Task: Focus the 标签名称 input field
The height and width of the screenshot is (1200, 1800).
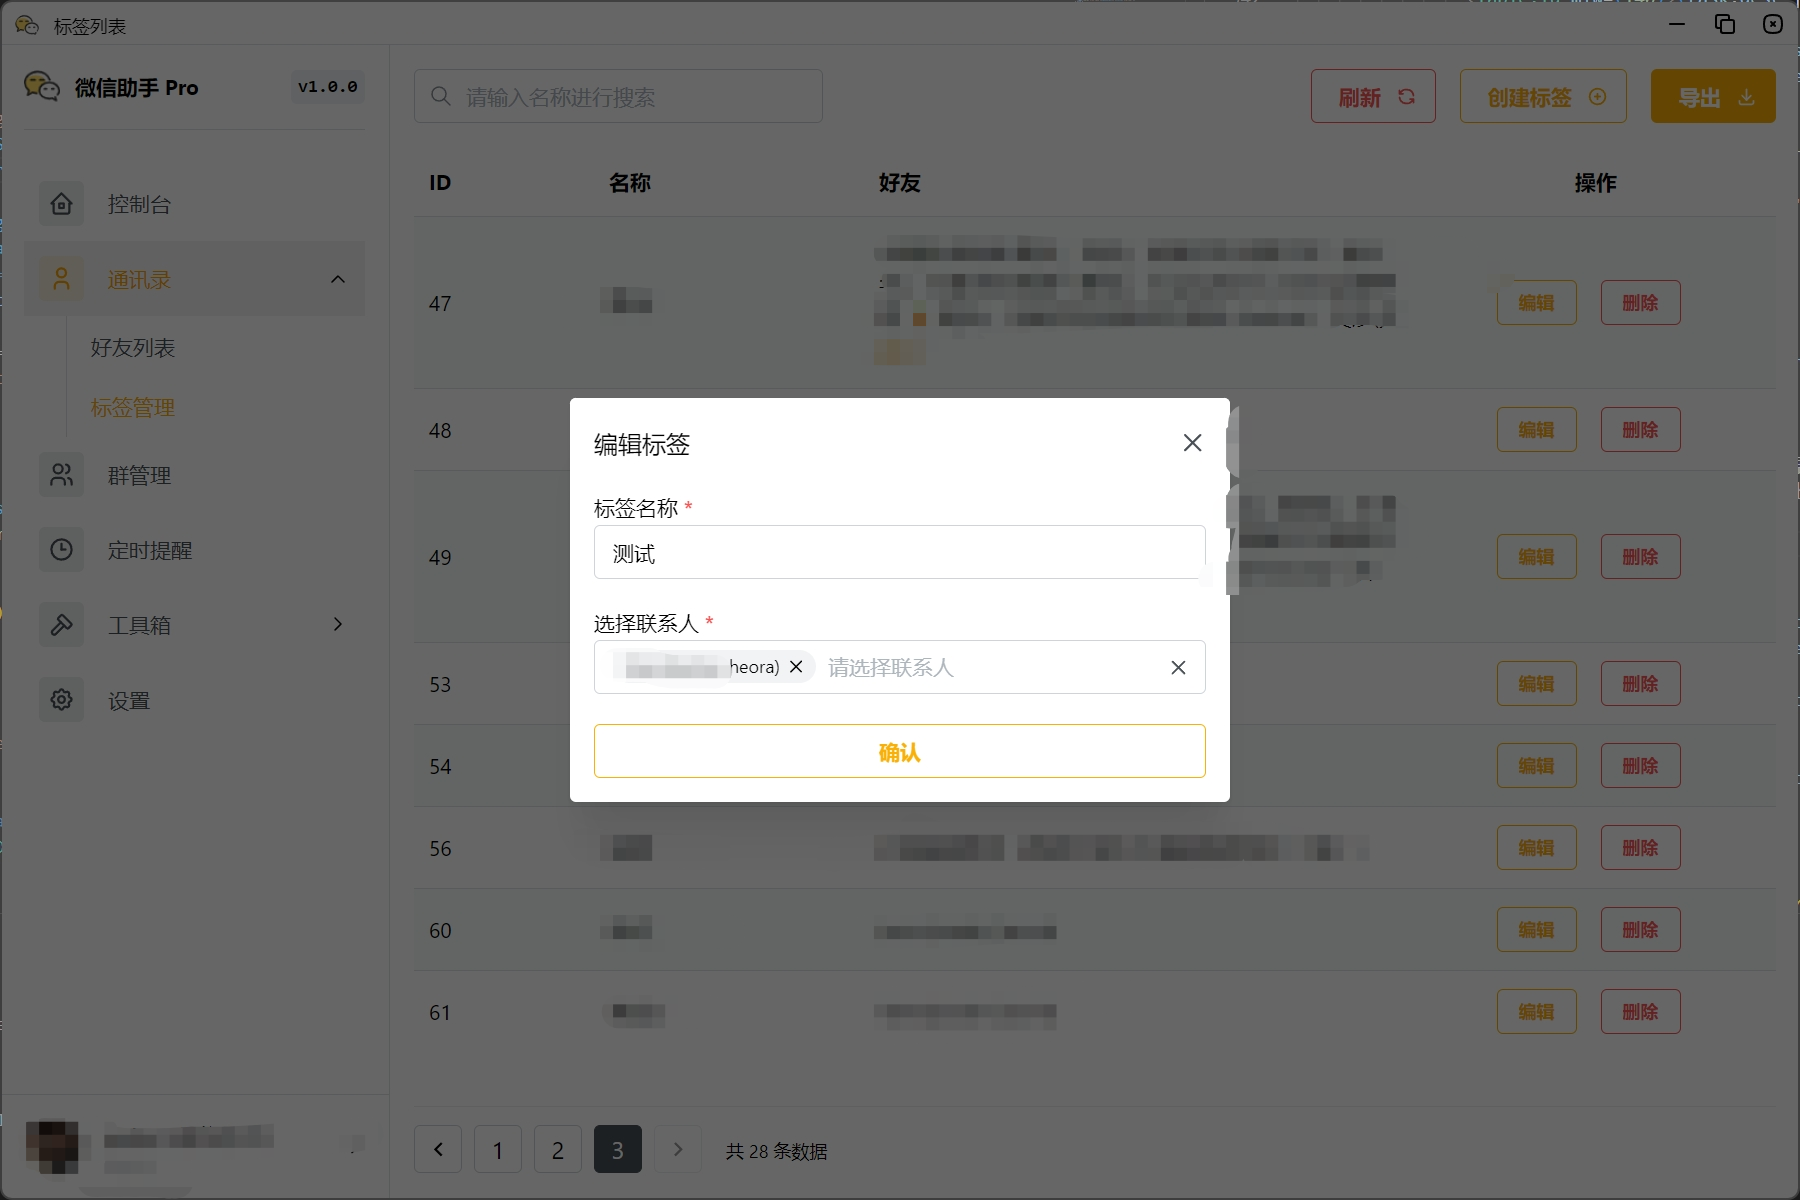Action: click(899, 553)
